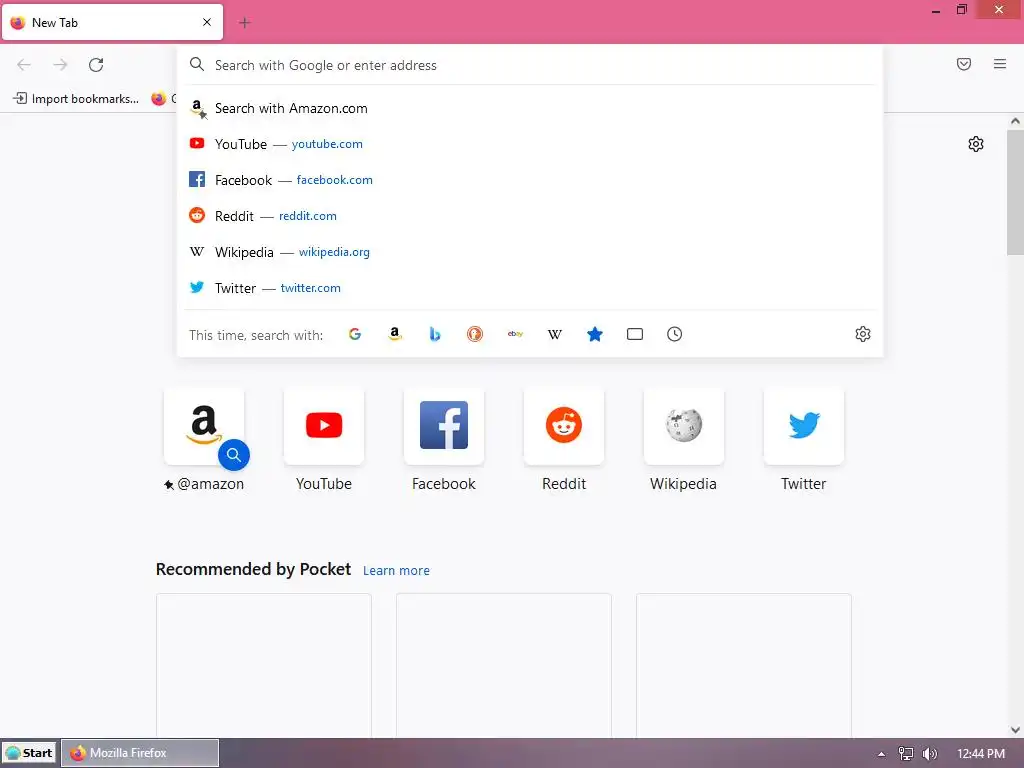Select the Wikipedia wikipedia.org suggestion
This screenshot has height=768, width=1024.
point(530,252)
